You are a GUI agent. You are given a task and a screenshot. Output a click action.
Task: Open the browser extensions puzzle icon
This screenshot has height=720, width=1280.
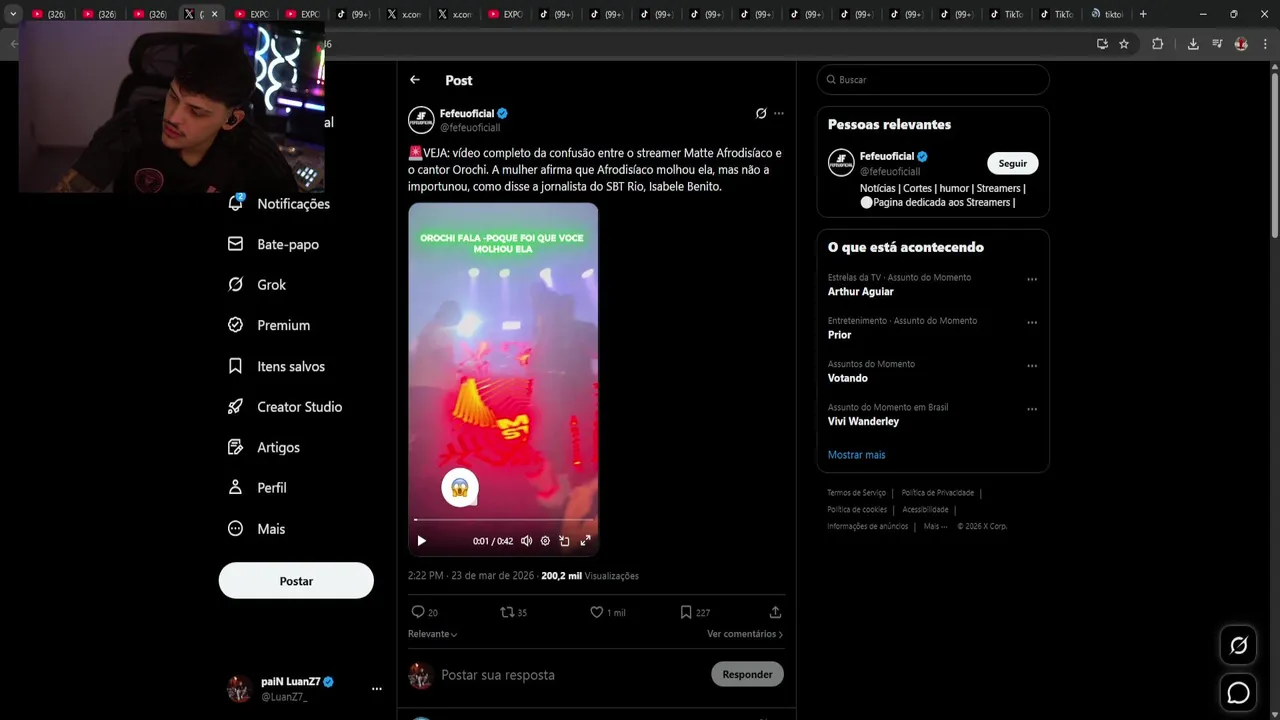pos(1158,44)
